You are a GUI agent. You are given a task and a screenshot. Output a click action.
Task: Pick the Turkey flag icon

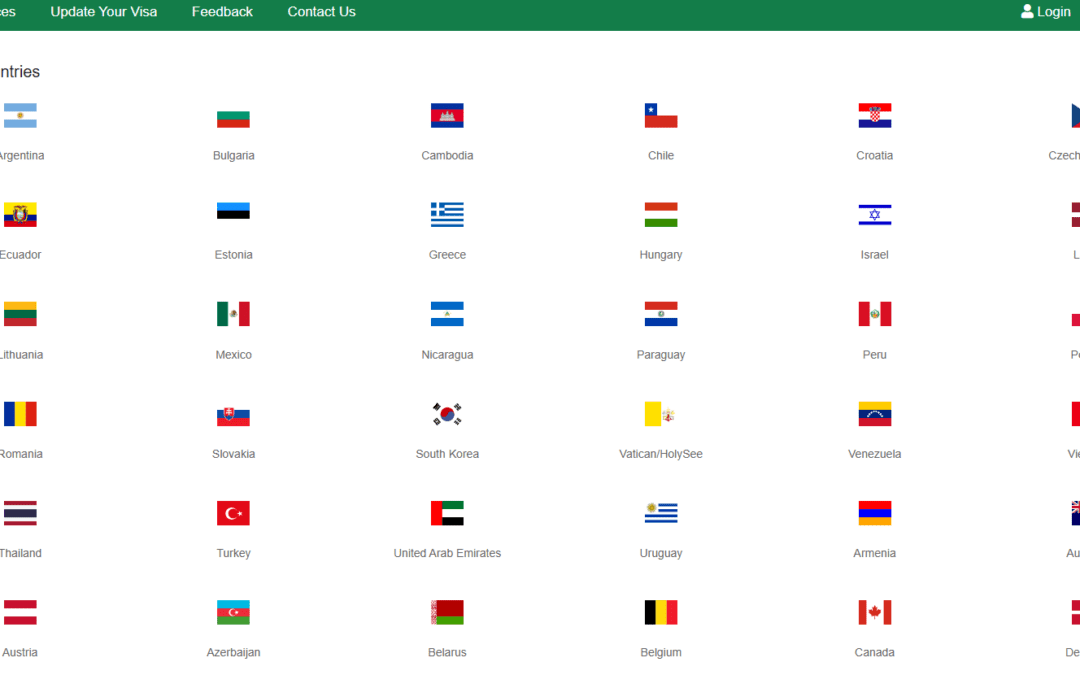tap(233, 513)
